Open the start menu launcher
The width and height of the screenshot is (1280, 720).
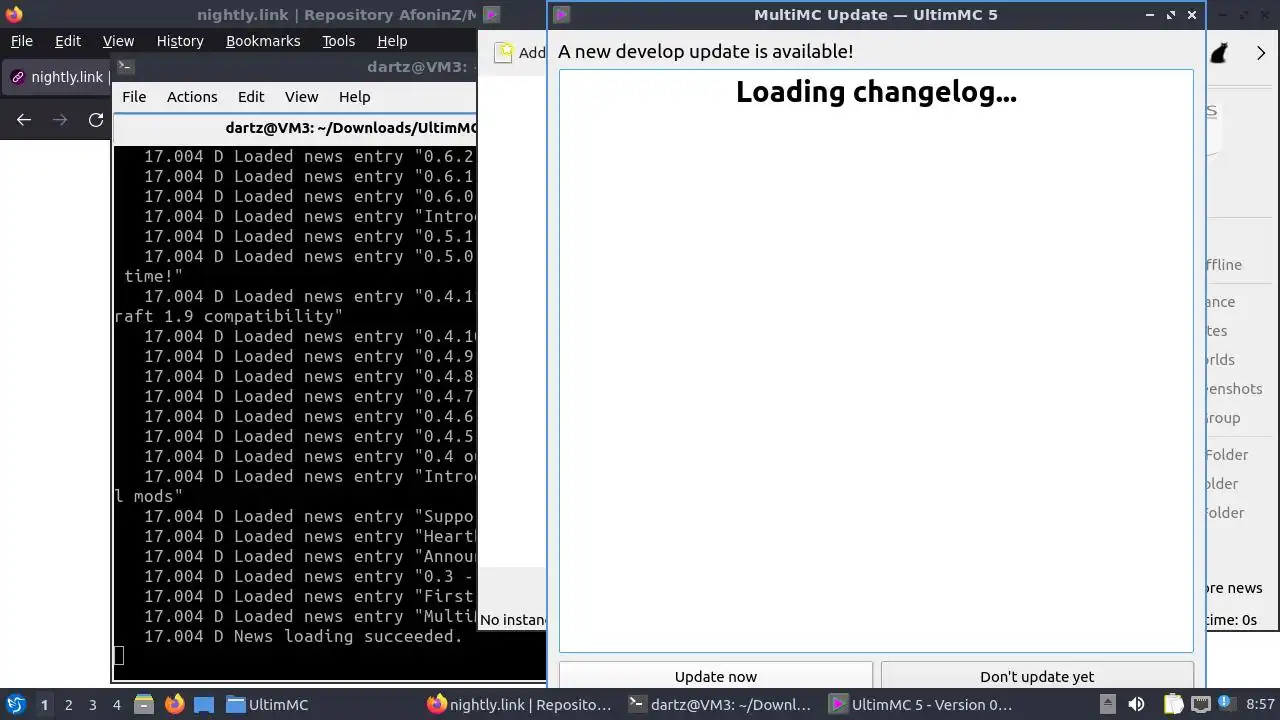[x=15, y=704]
